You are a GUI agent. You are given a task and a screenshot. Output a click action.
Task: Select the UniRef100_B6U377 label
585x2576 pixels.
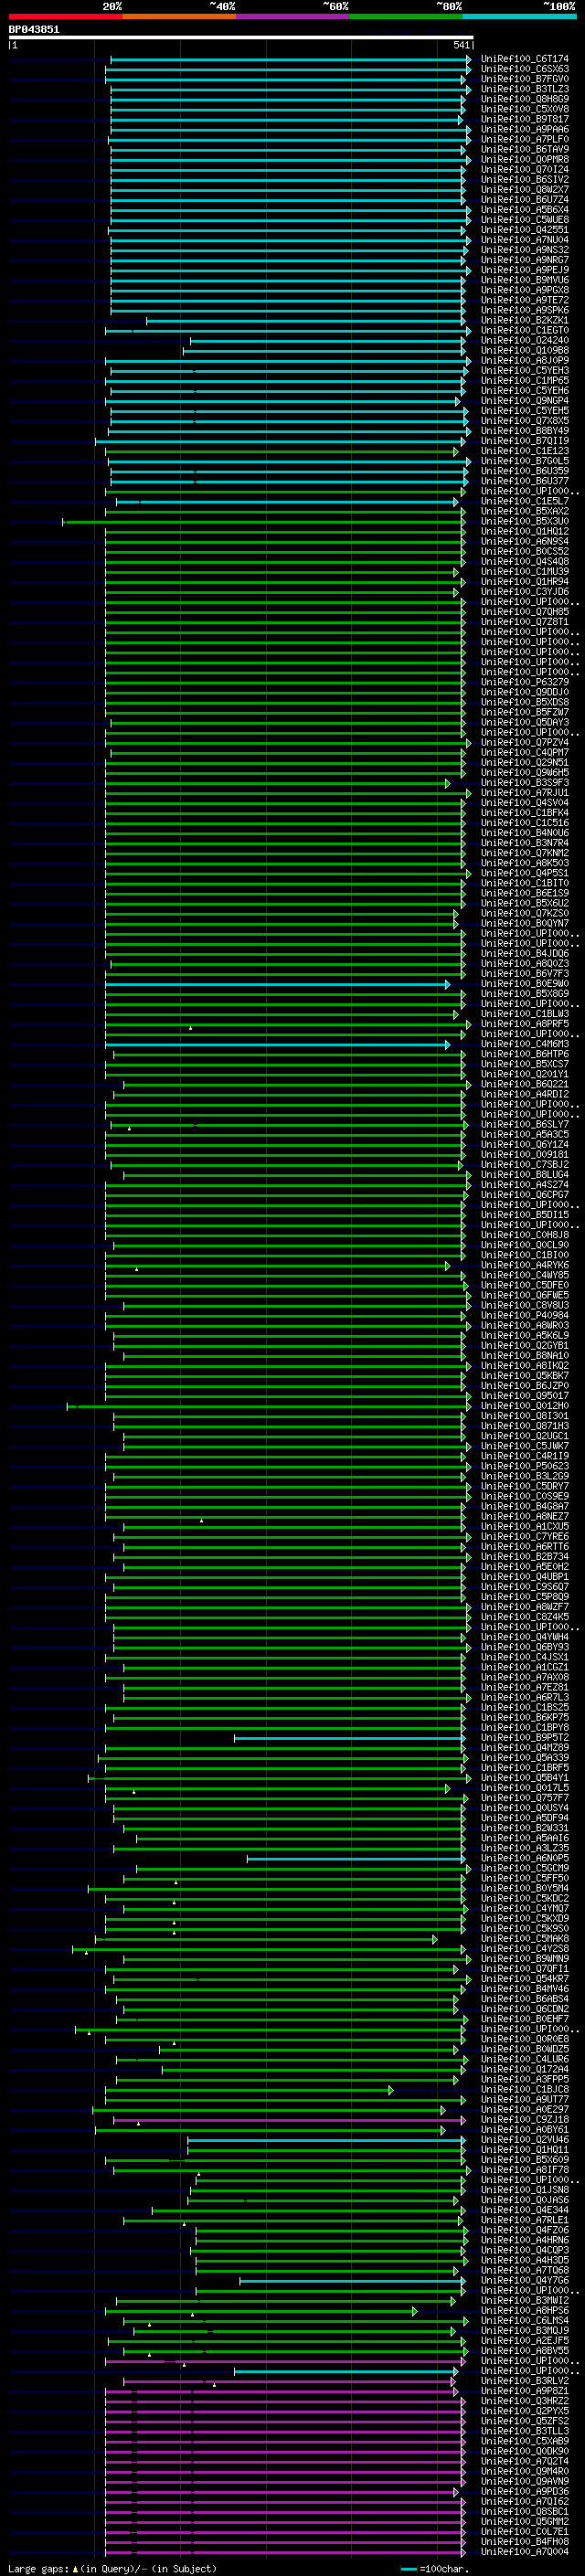pos(524,481)
